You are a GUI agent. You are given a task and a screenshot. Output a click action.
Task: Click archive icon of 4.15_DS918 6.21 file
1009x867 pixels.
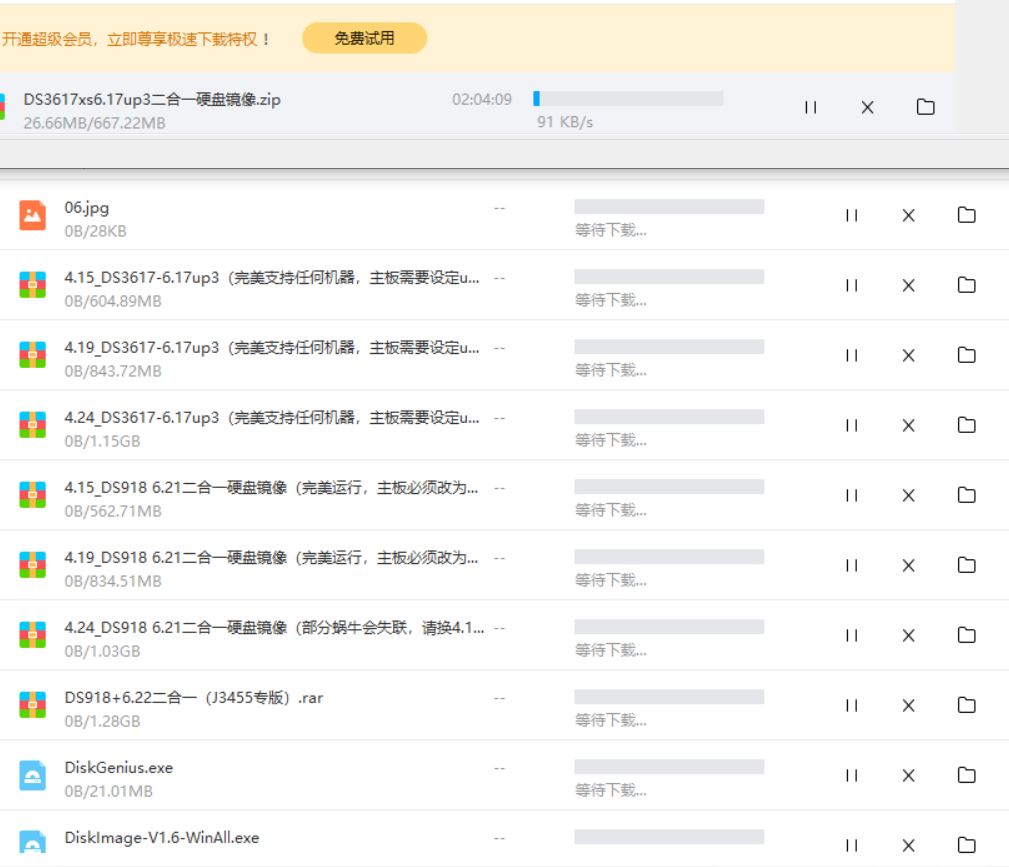(32, 495)
